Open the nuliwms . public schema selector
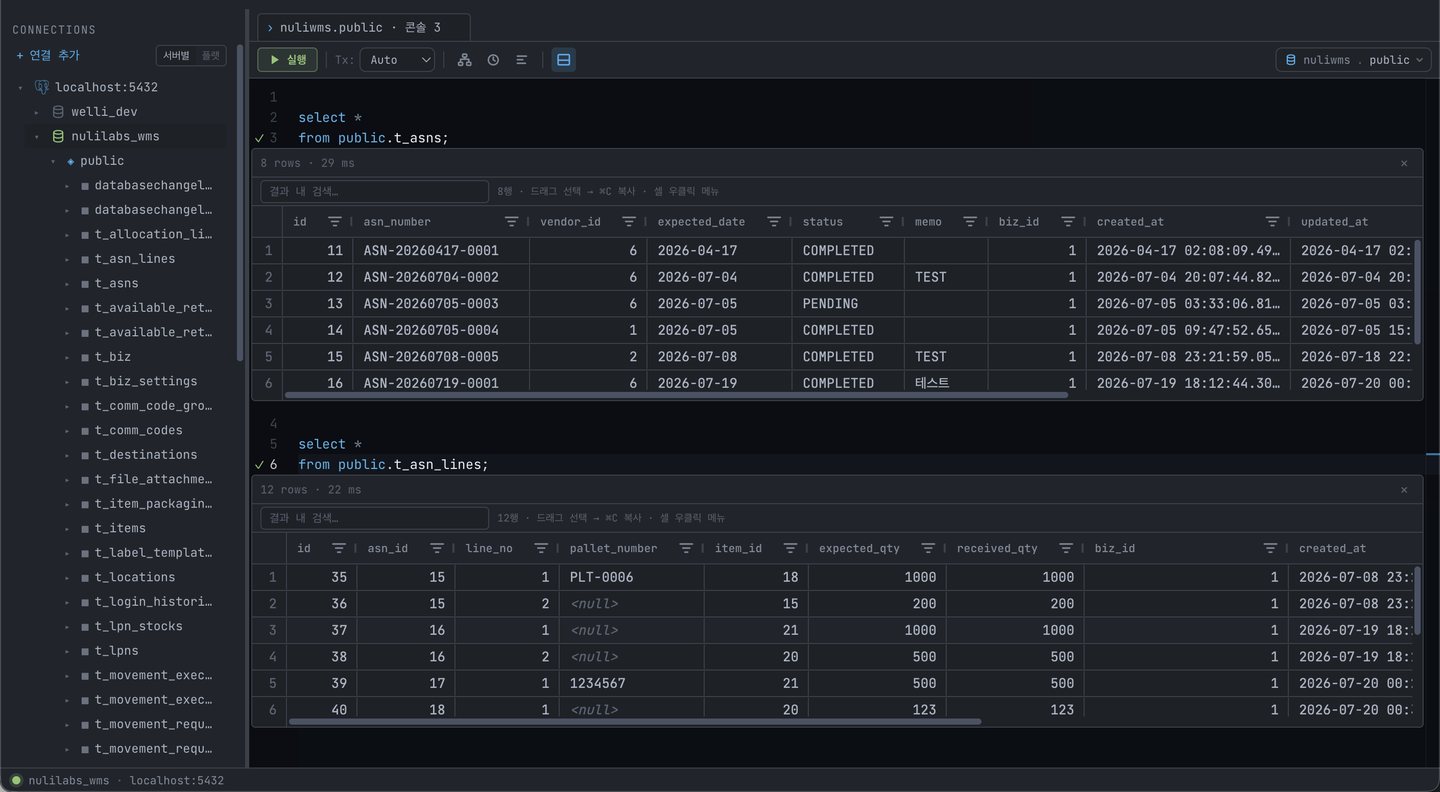 (1354, 60)
